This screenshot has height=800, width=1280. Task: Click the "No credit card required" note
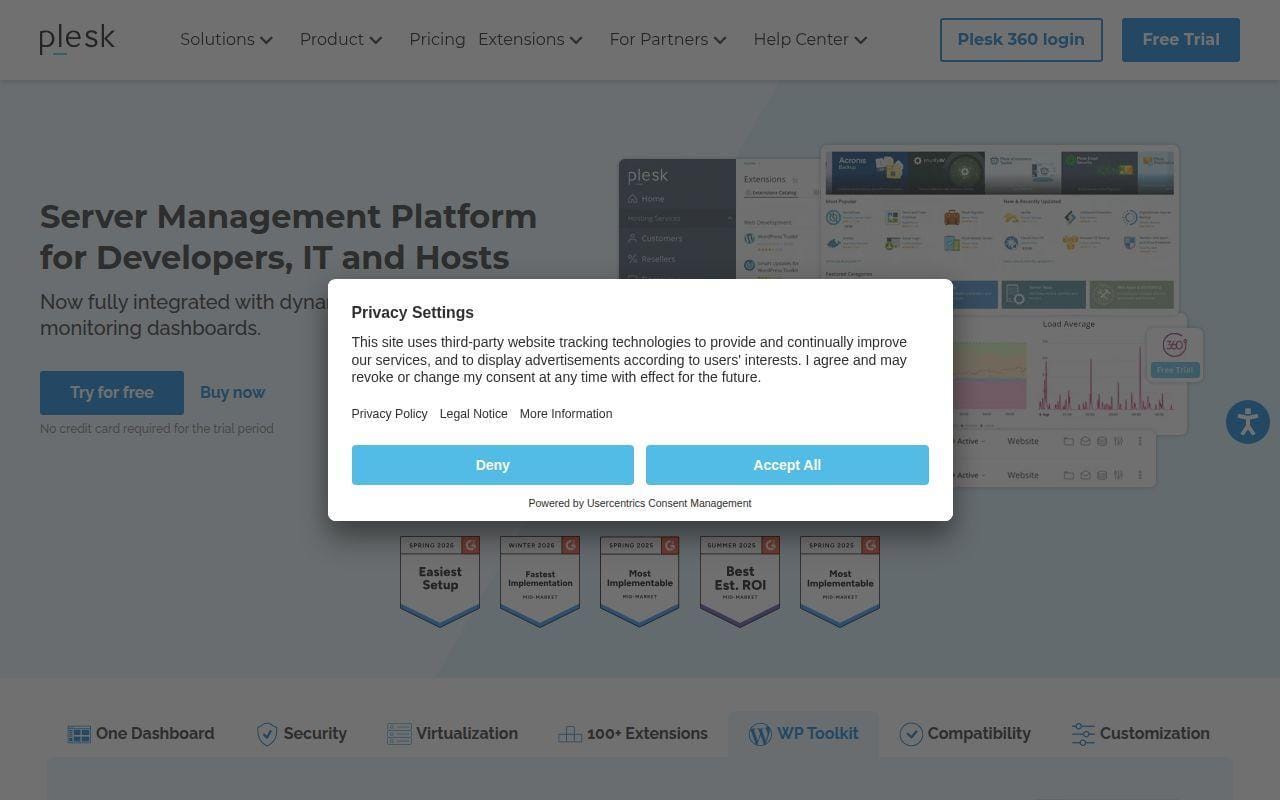click(157, 429)
